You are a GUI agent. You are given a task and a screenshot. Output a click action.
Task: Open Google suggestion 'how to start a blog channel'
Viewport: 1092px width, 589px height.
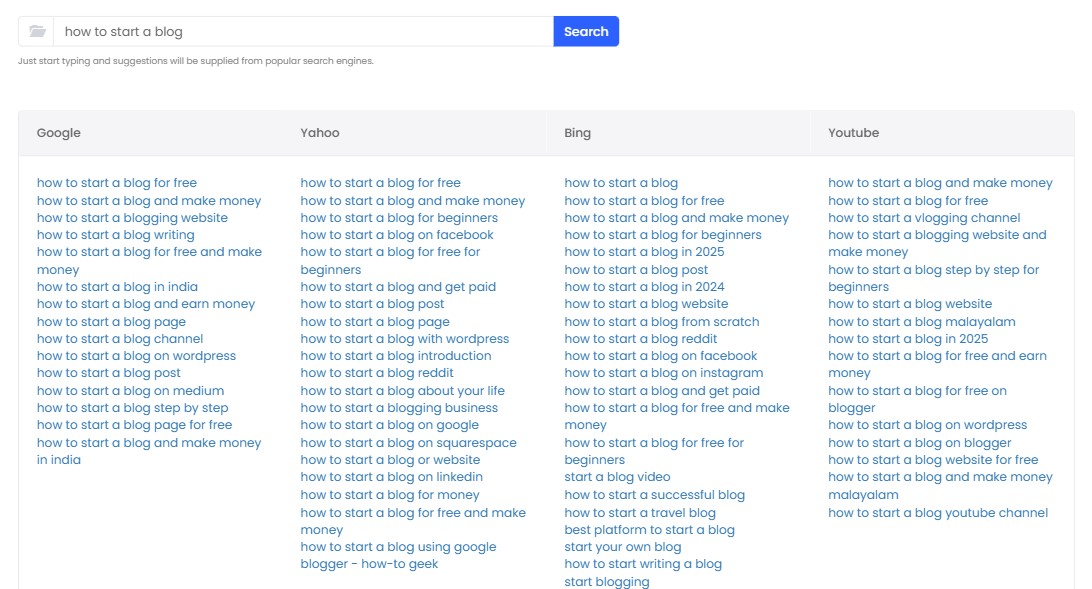pos(120,339)
